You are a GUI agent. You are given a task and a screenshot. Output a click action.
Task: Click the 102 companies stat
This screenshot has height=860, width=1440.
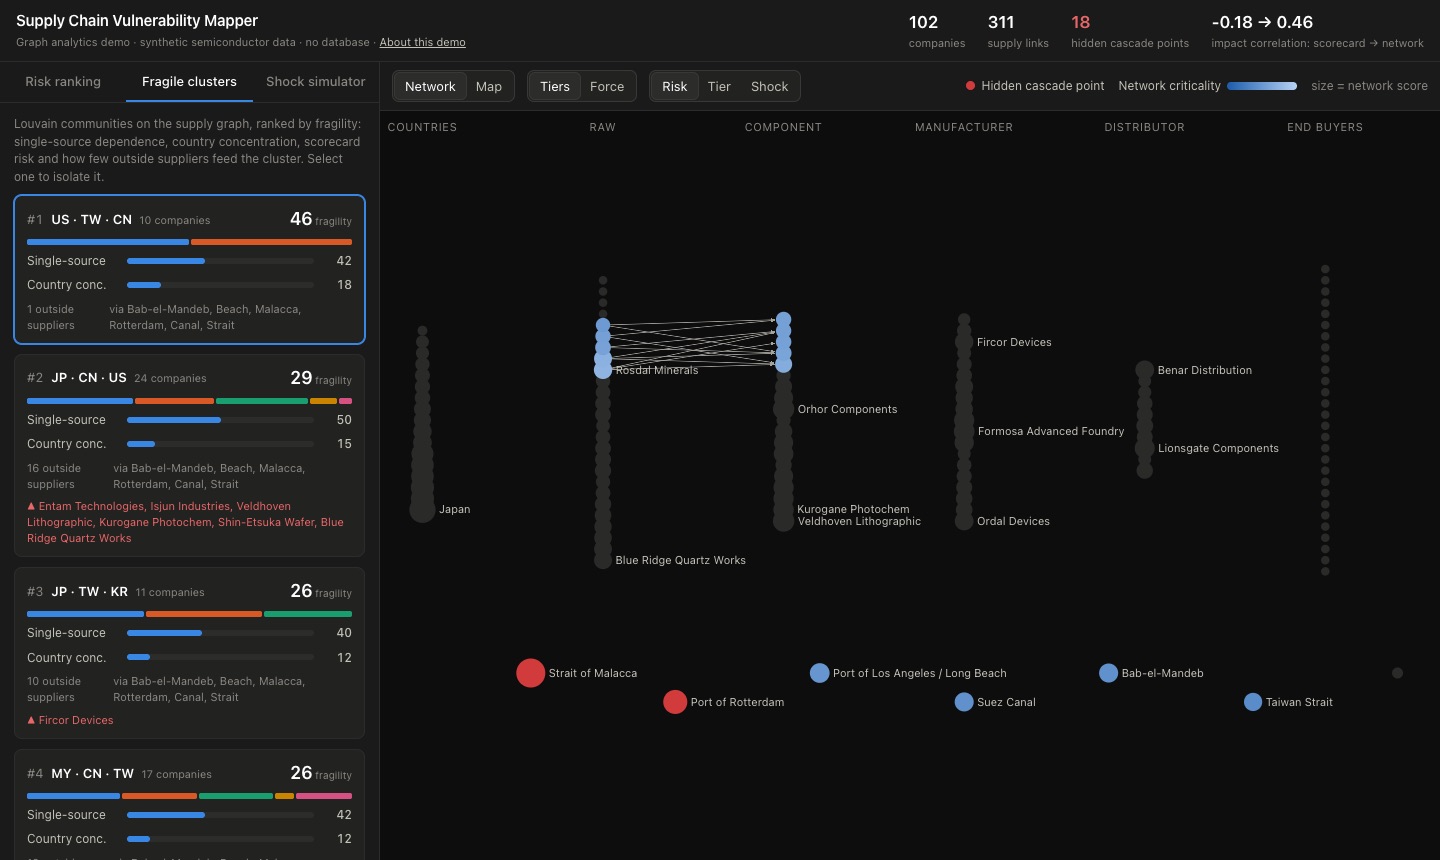click(x=937, y=31)
